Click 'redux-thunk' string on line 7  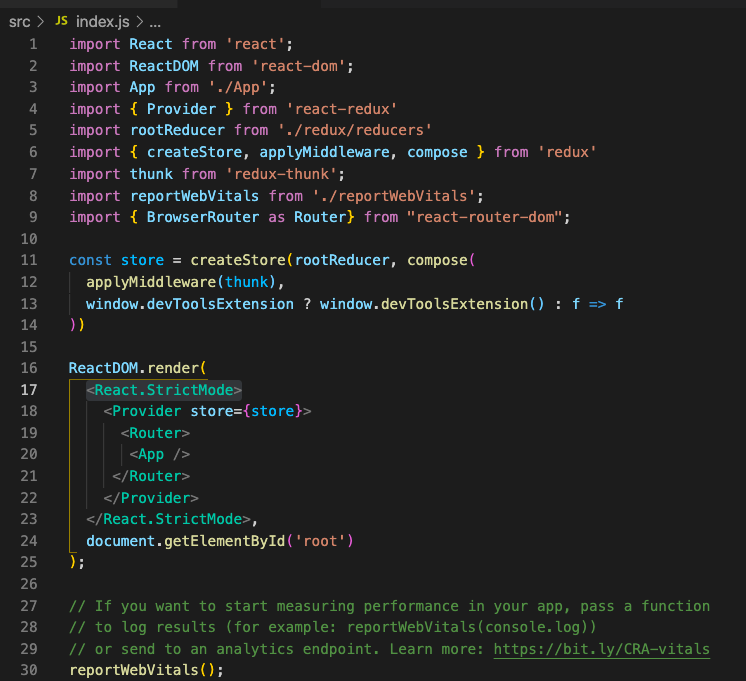(x=281, y=174)
